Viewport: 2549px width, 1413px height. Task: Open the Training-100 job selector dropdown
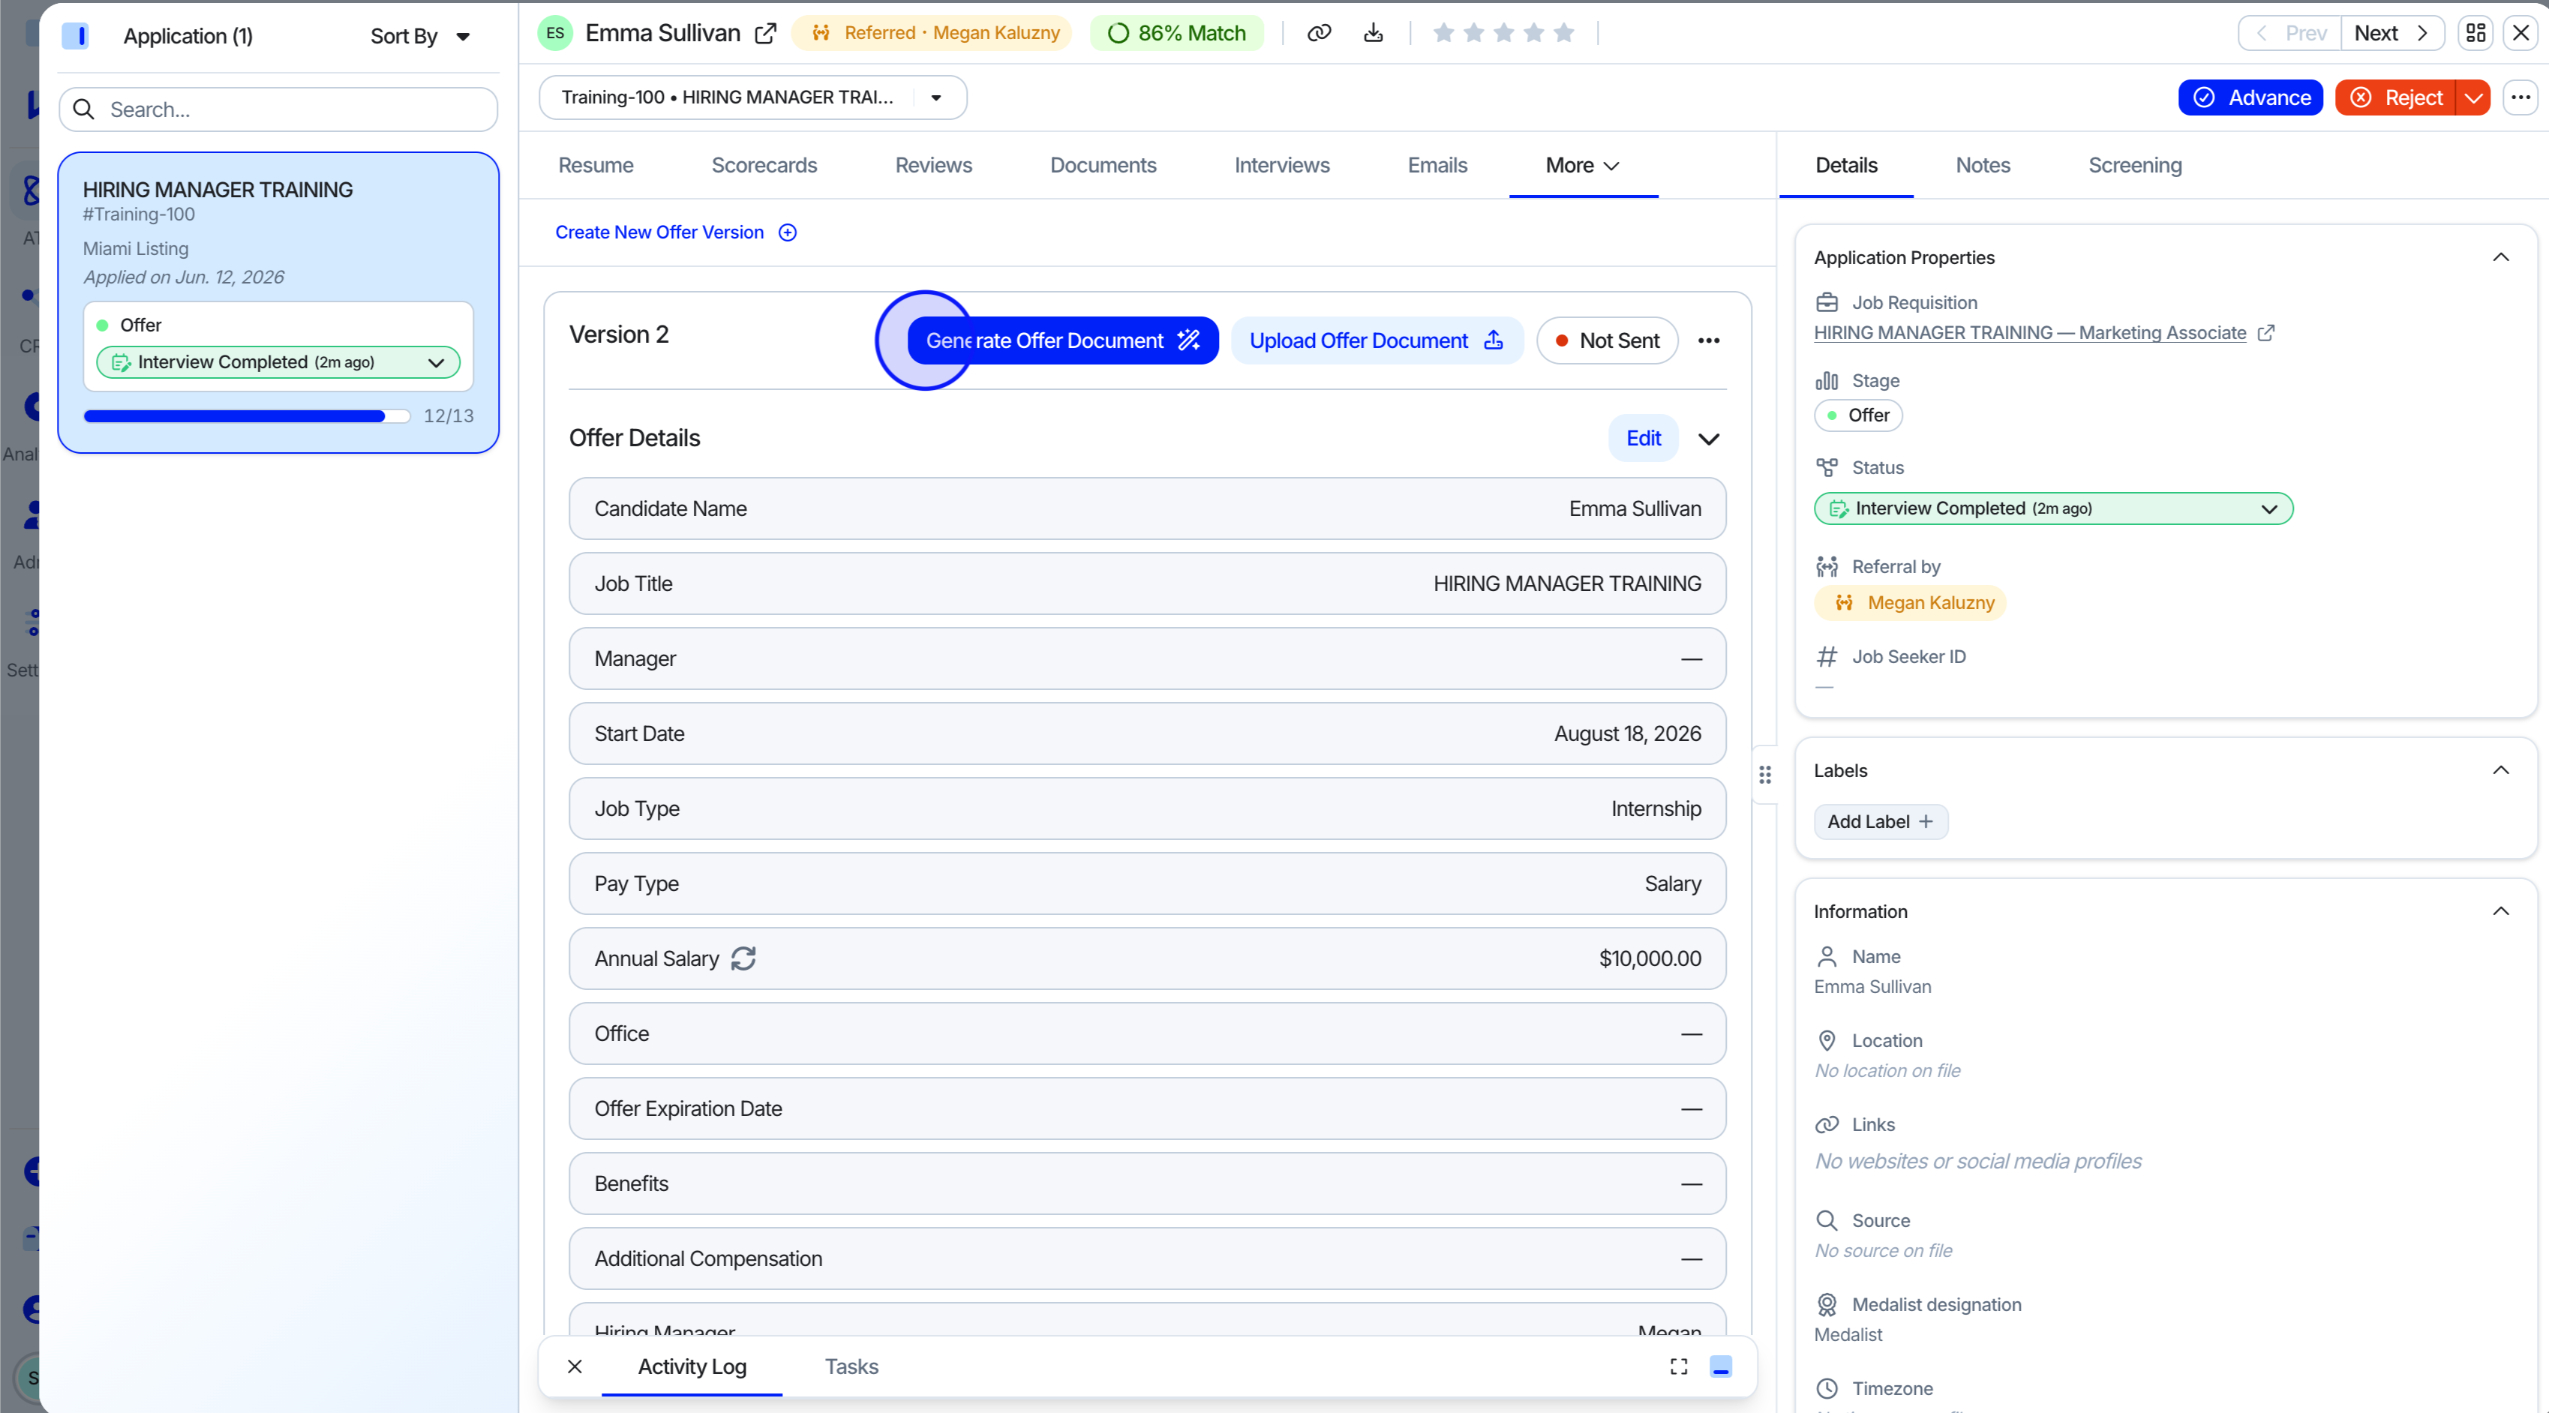[752, 97]
